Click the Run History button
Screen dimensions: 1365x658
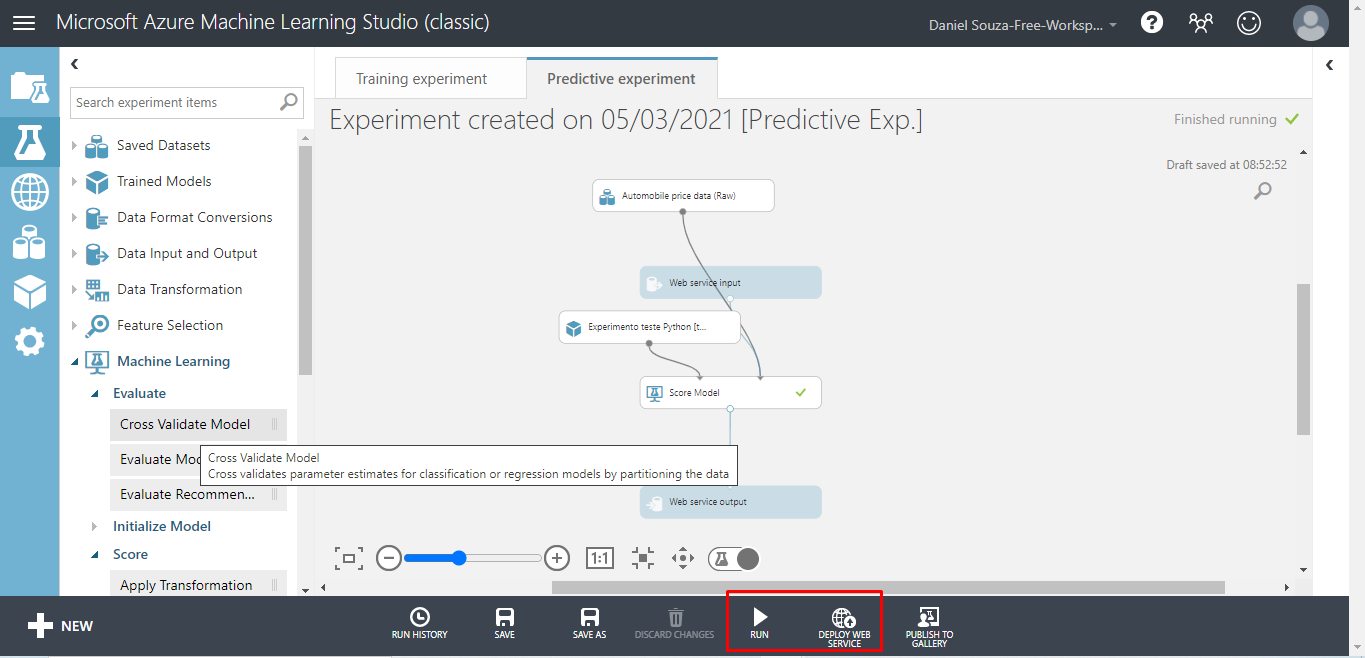(x=420, y=624)
